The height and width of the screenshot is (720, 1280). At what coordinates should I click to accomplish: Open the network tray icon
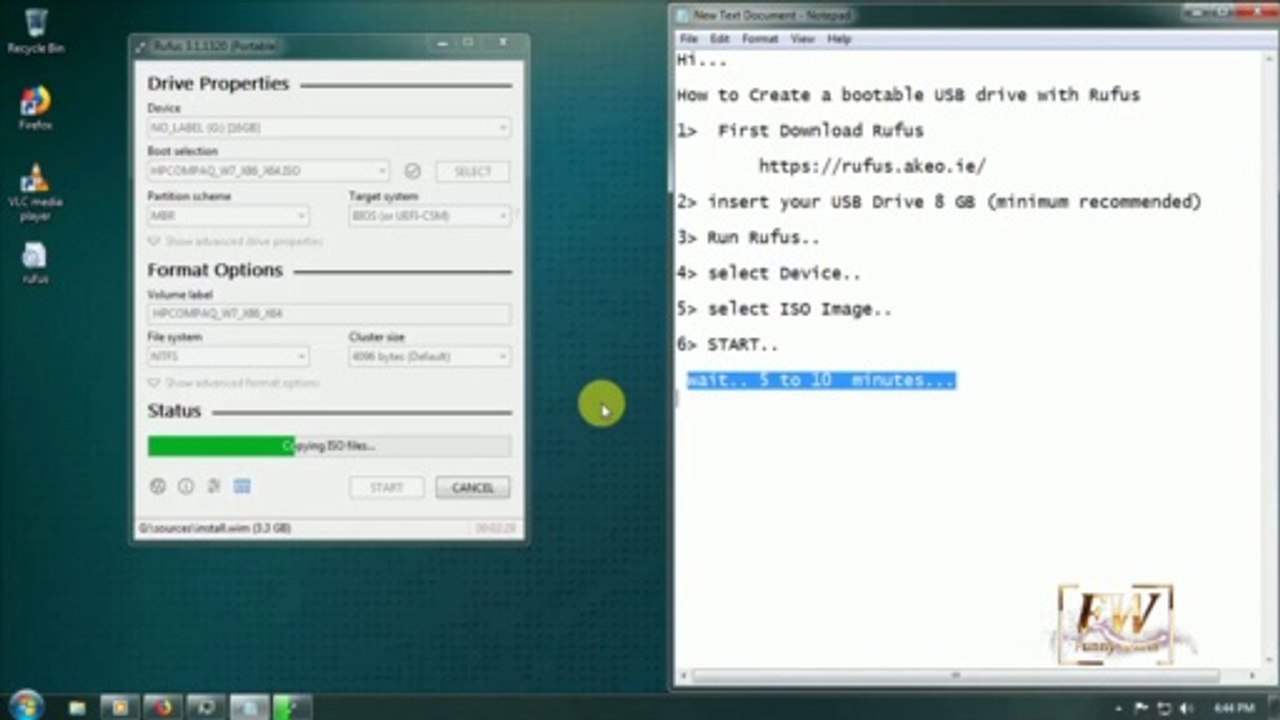pos(1163,708)
